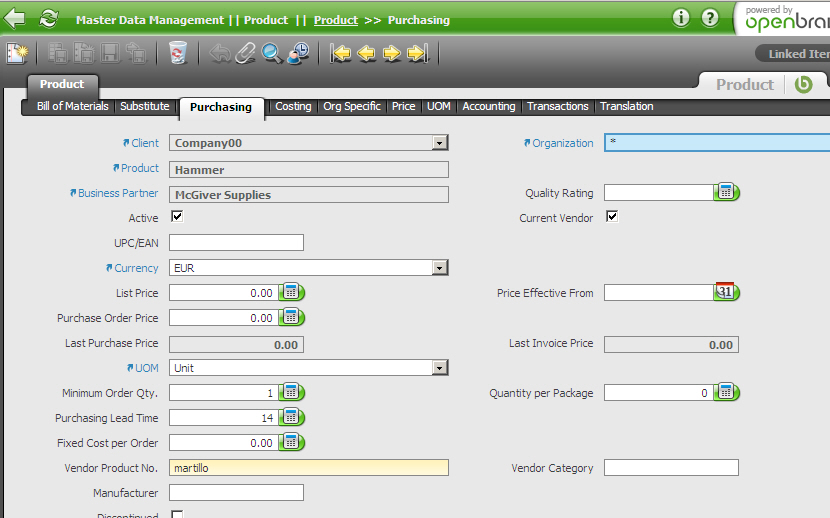The image size is (830, 518).
Task: Create a new record with toolbar icon
Action: pyautogui.click(x=17, y=54)
